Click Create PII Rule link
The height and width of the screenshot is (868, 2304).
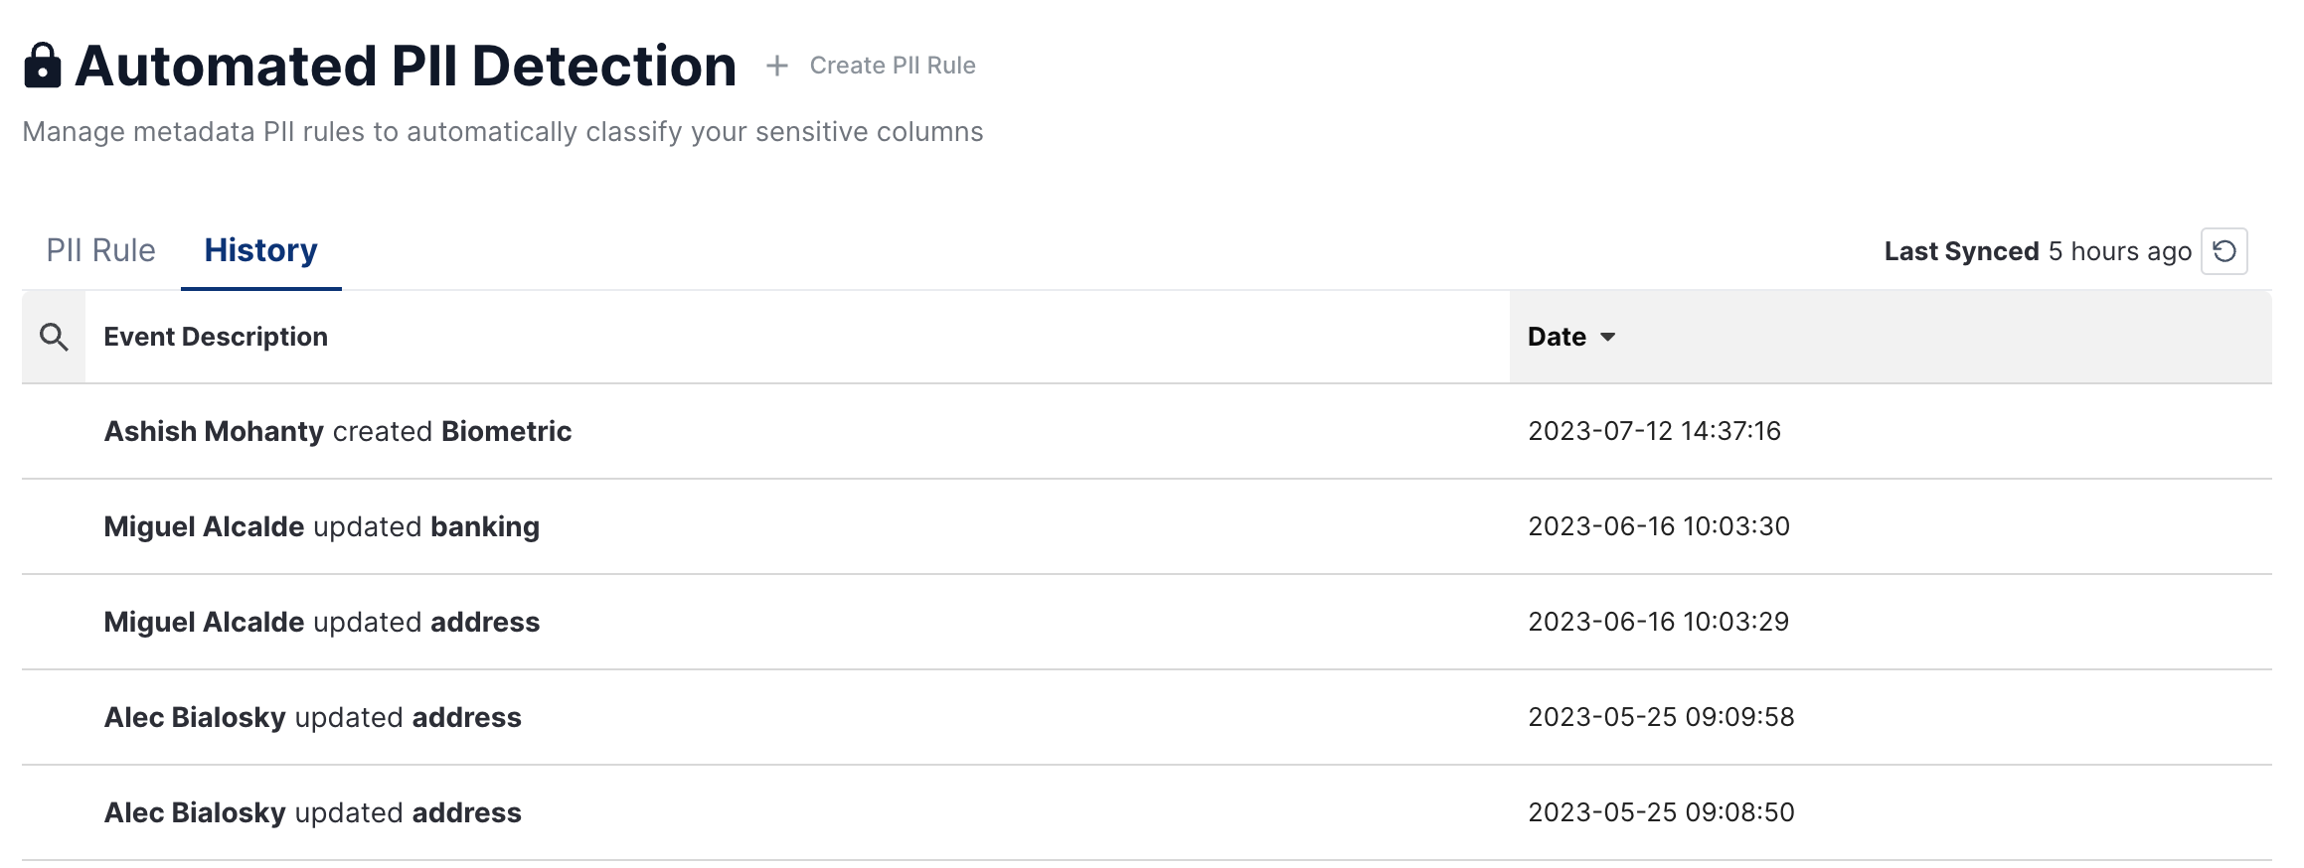click(892, 66)
